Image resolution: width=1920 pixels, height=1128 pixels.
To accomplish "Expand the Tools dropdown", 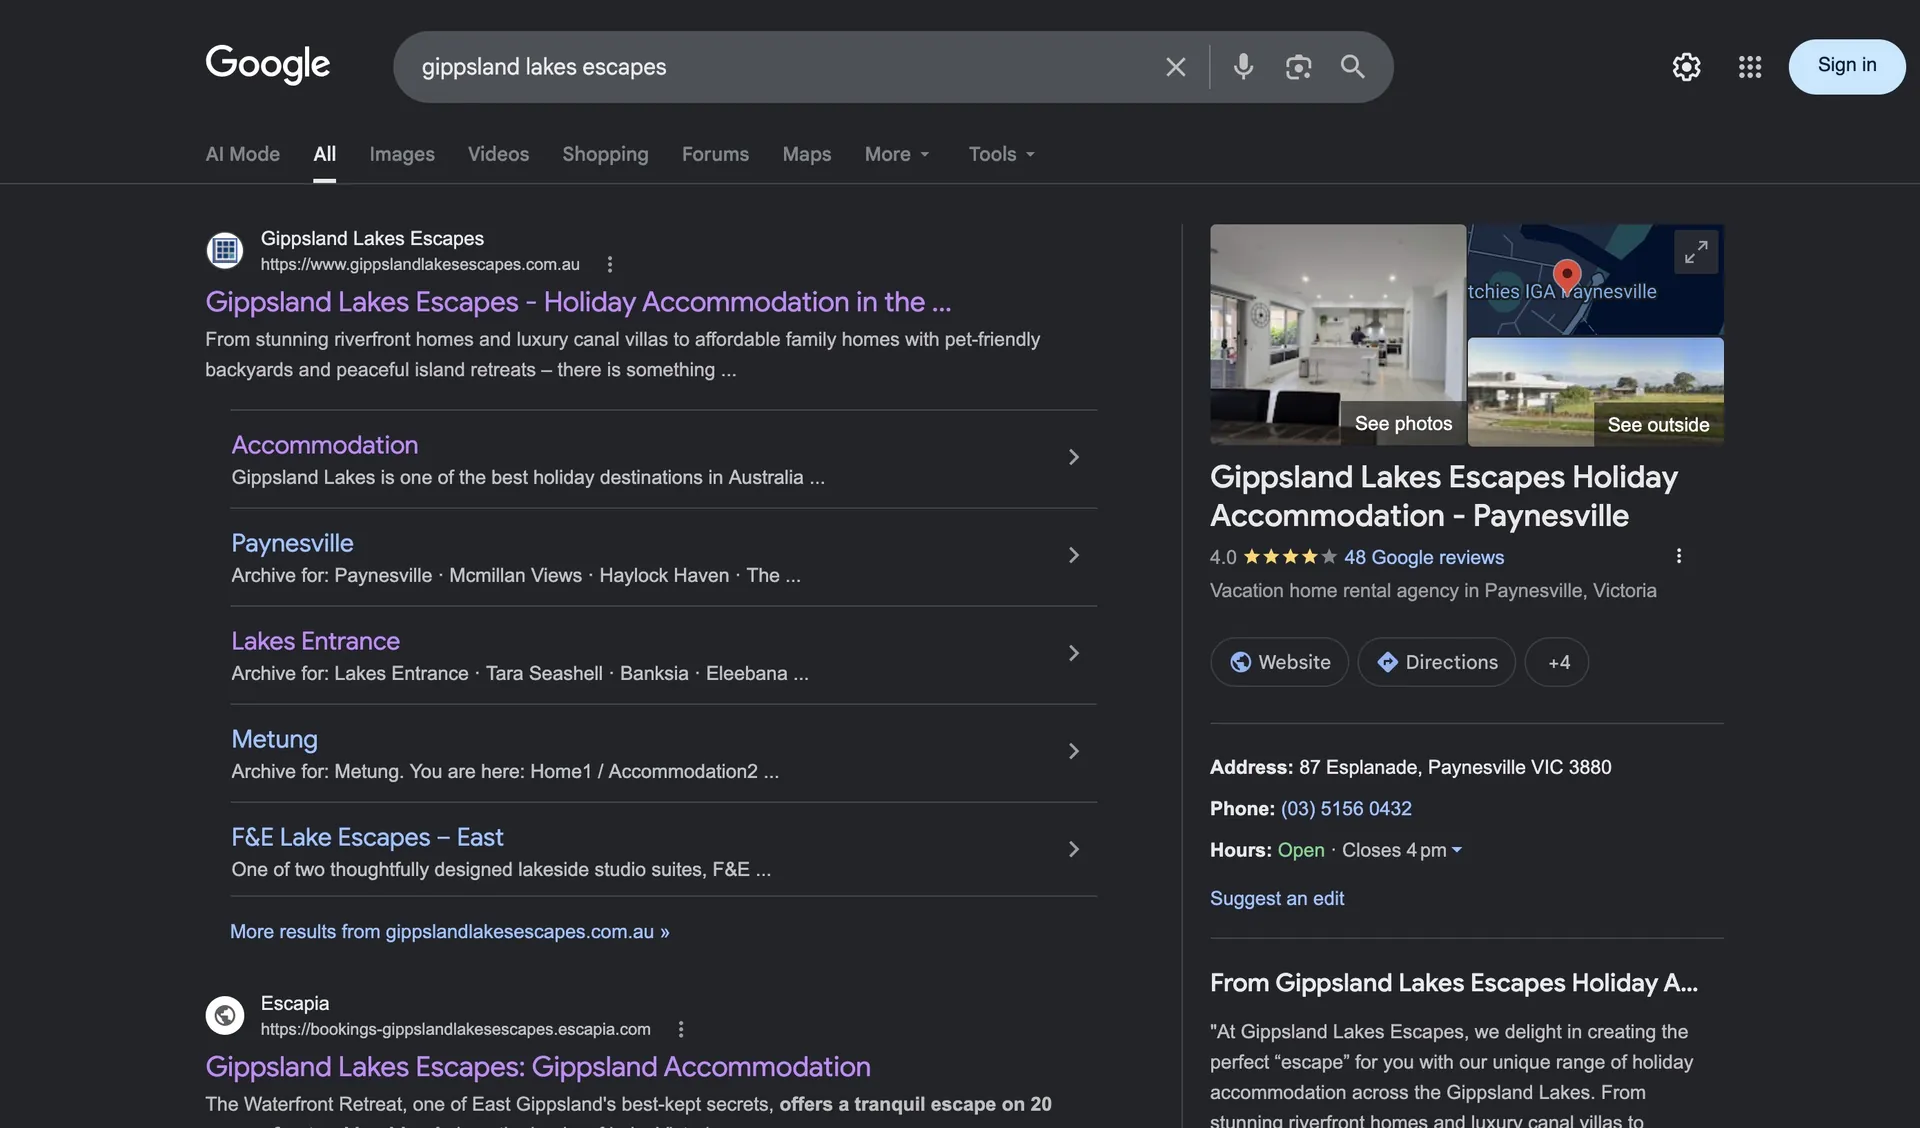I will click(x=1001, y=154).
